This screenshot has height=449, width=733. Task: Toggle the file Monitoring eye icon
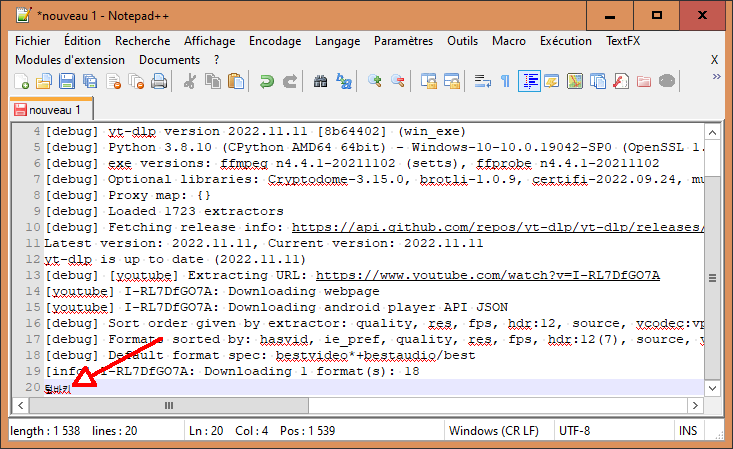(x=667, y=81)
